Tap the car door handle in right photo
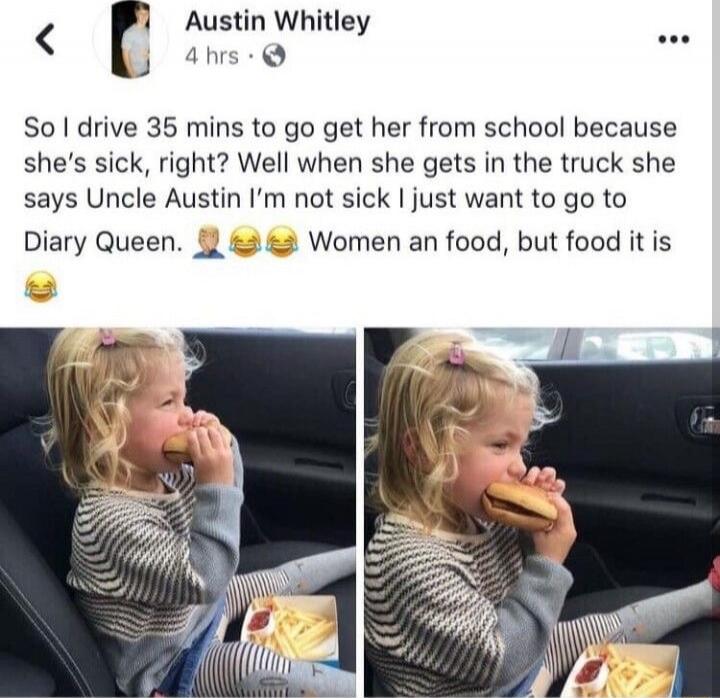This screenshot has height=698, width=720. pos(703,421)
